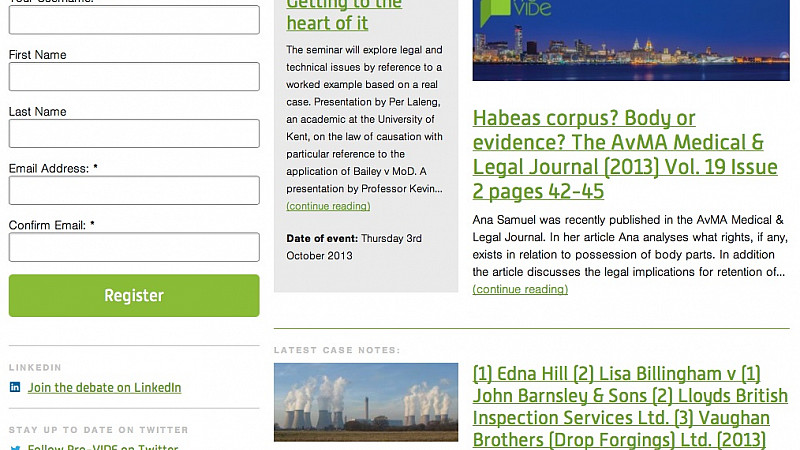Select the 'LINKEDIN' section heading

coord(35,367)
